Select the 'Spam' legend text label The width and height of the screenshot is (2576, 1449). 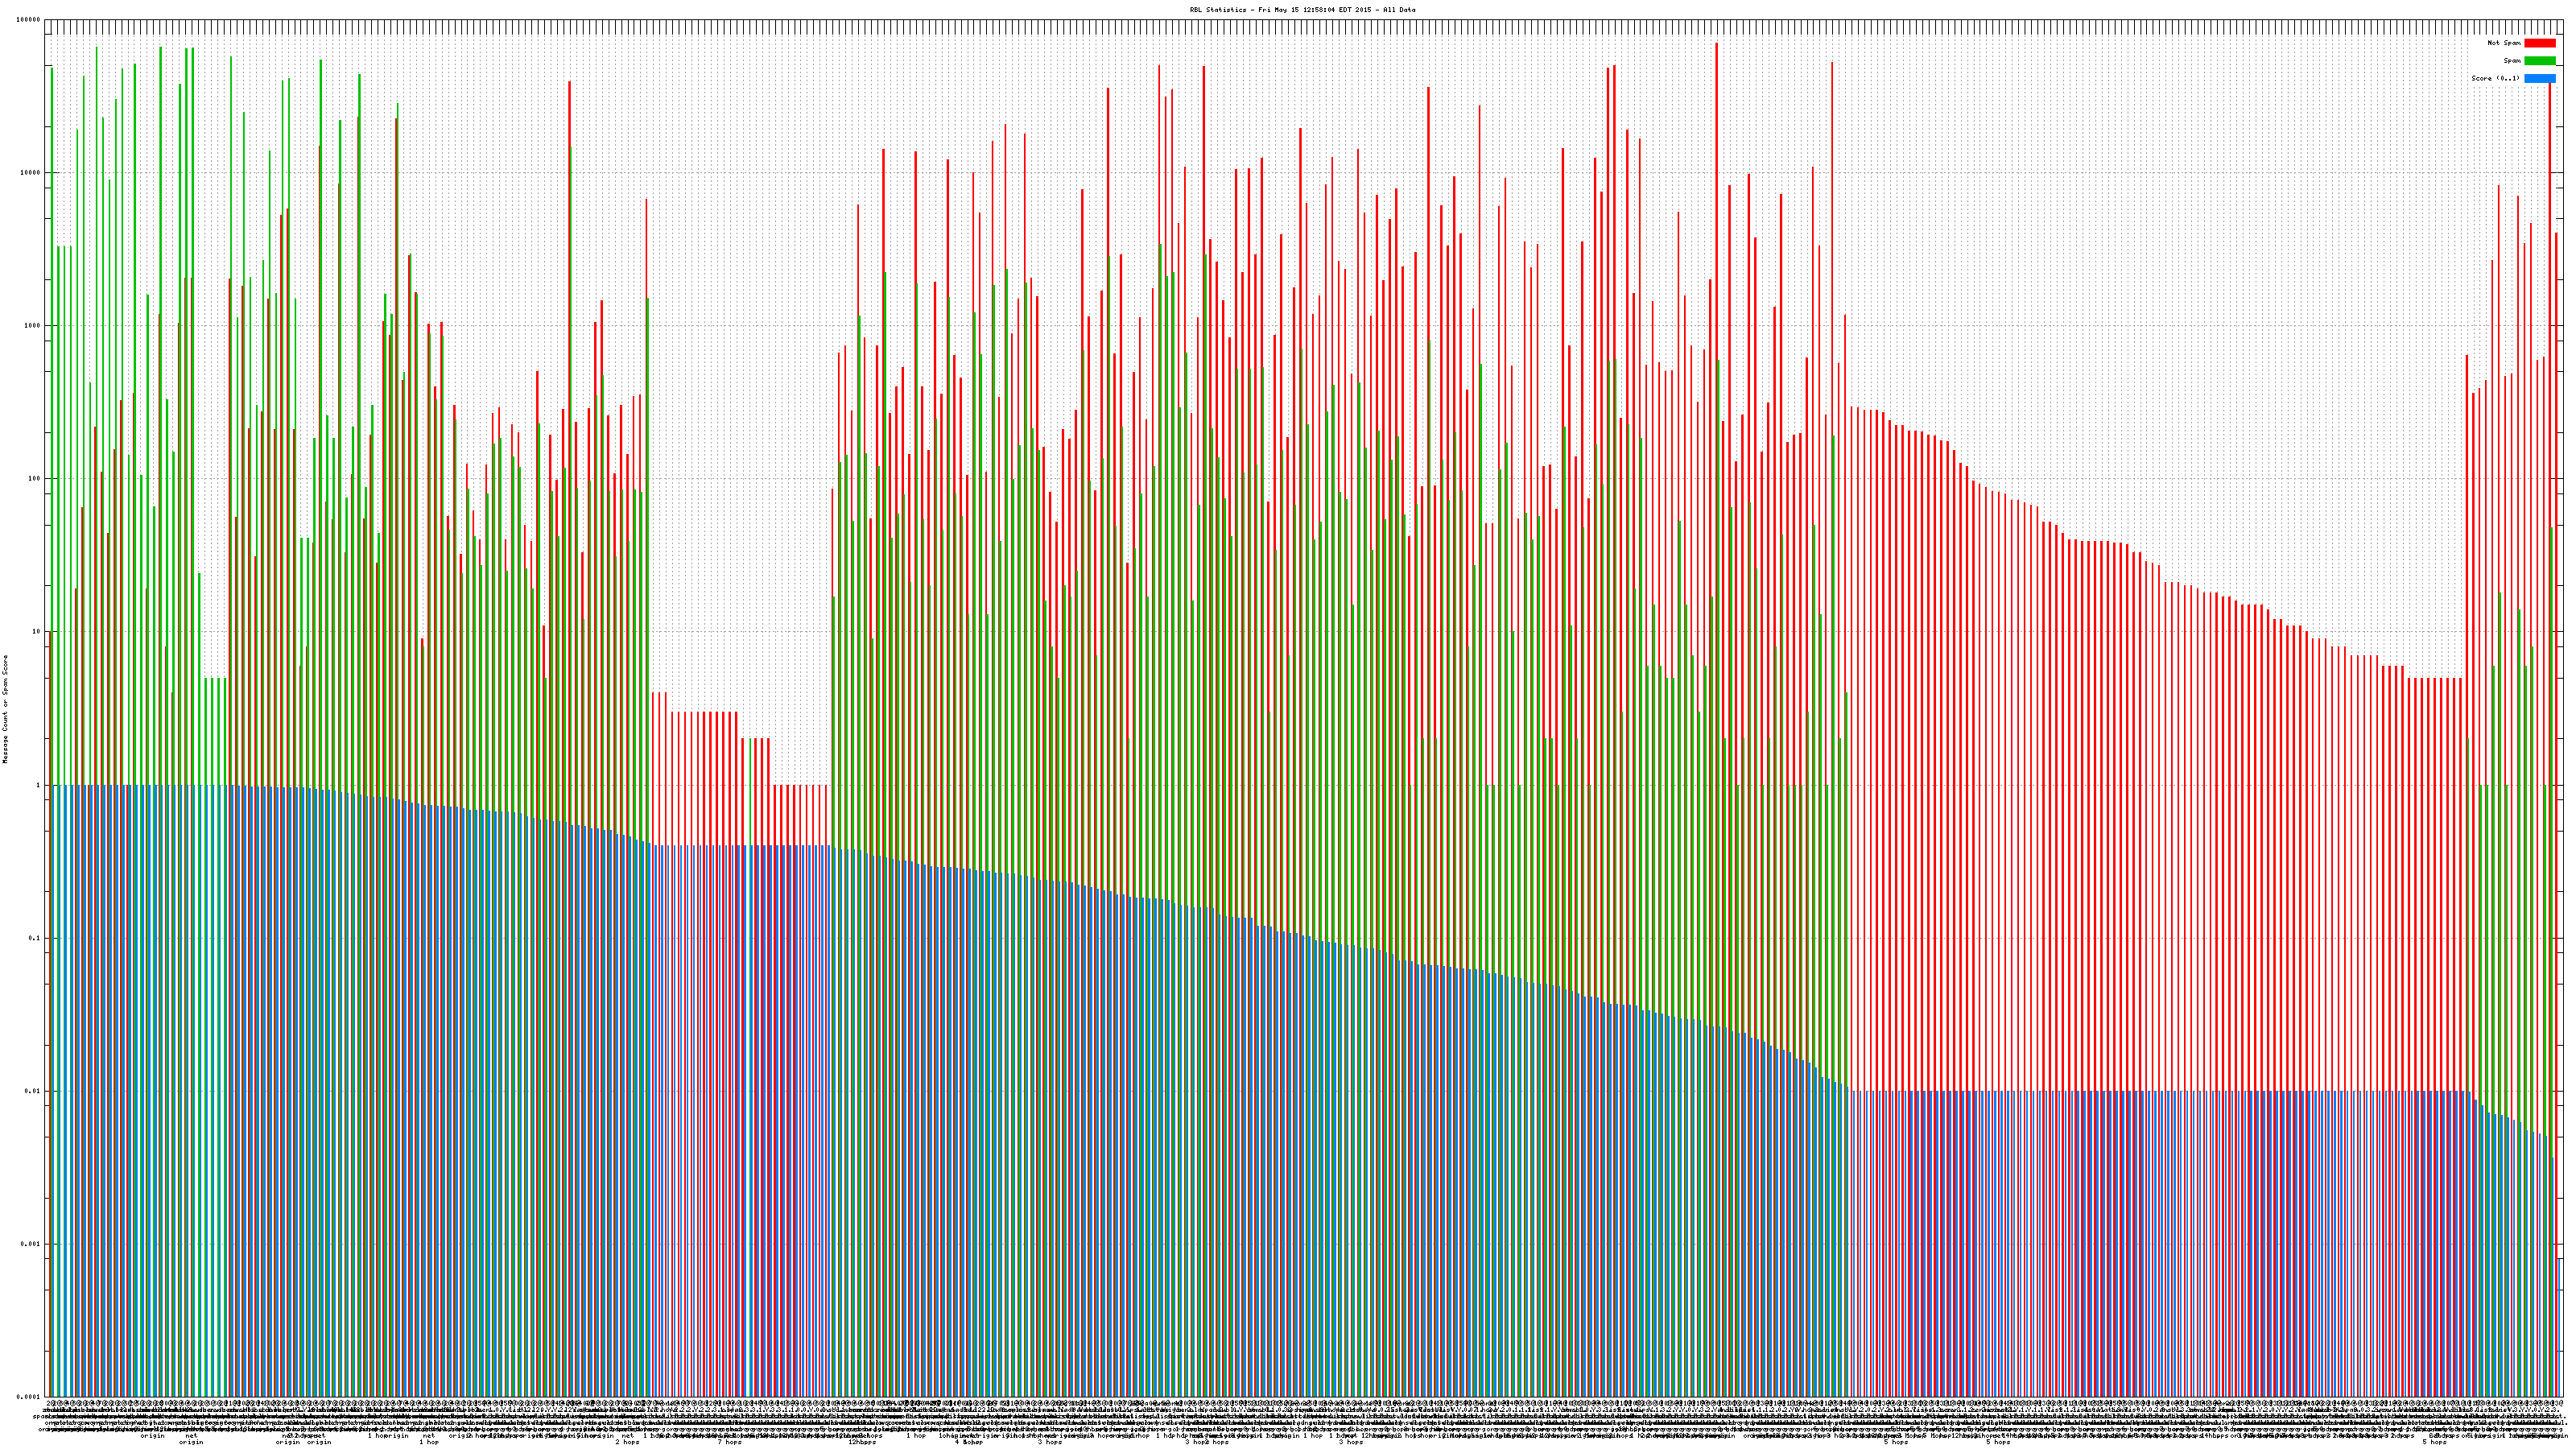pos(2512,61)
